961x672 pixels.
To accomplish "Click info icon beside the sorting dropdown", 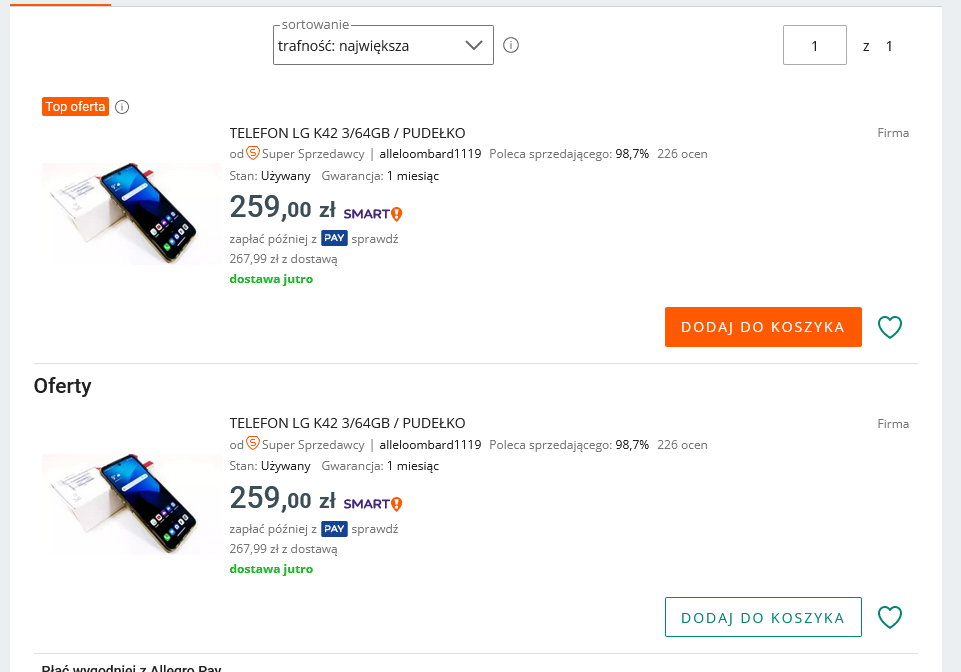I will pyautogui.click(x=511, y=45).
